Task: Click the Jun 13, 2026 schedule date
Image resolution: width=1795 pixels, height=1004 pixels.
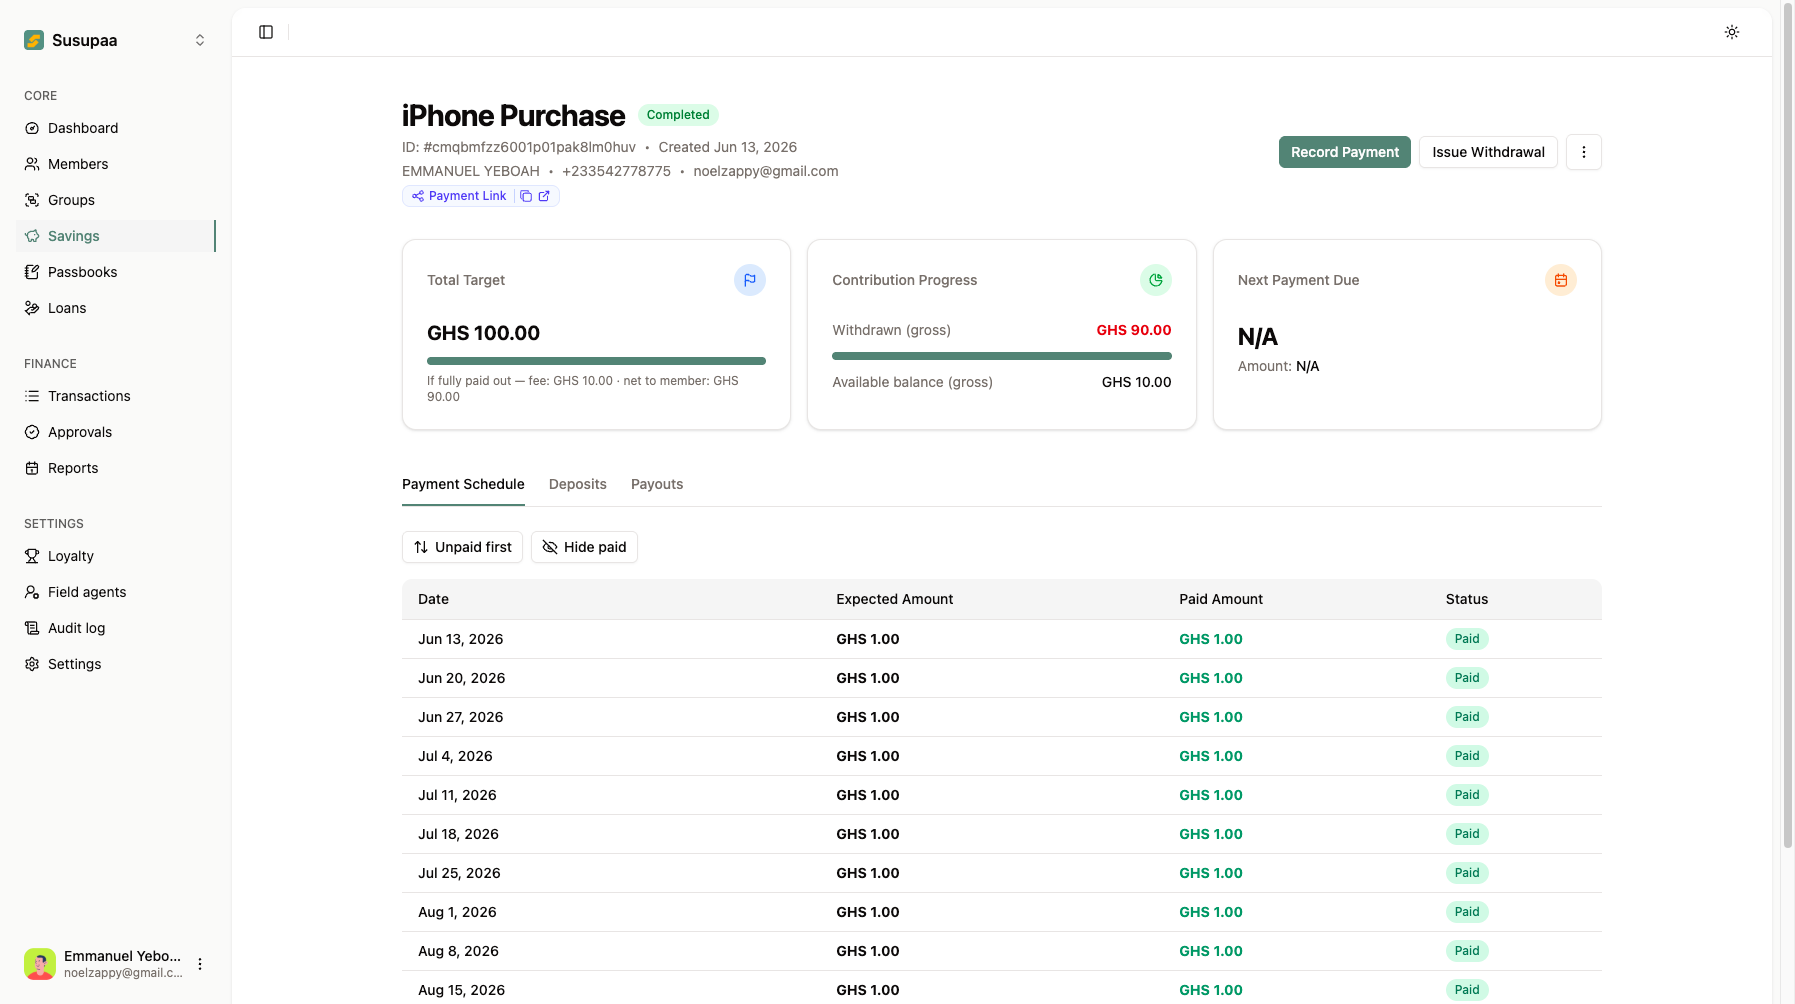Action: pos(460,639)
